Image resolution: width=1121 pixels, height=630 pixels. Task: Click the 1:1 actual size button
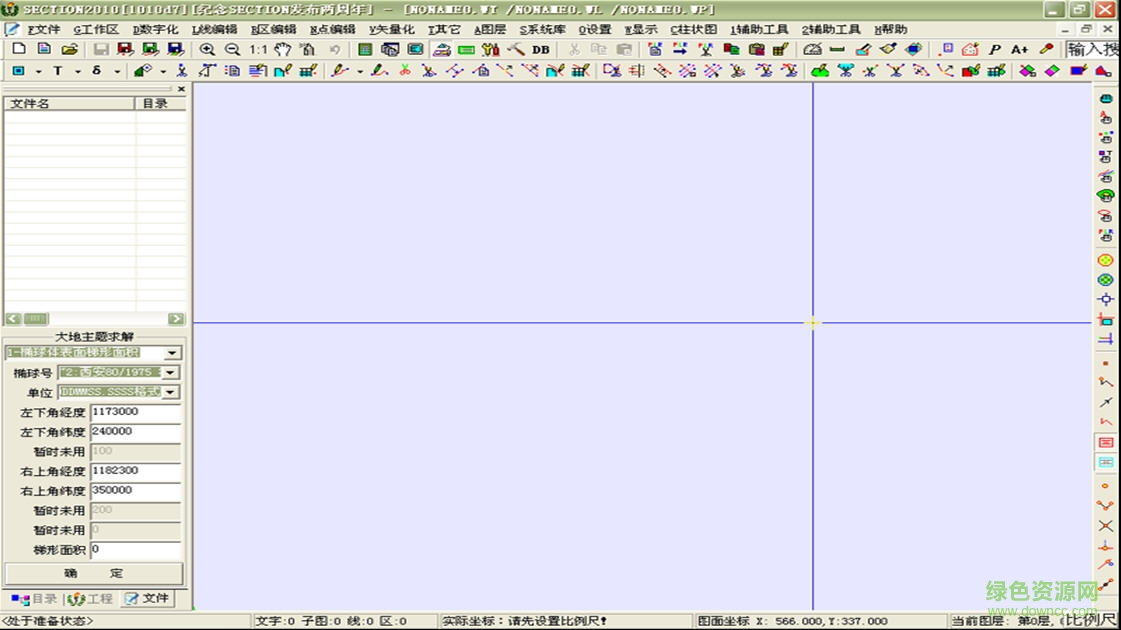tap(258, 49)
